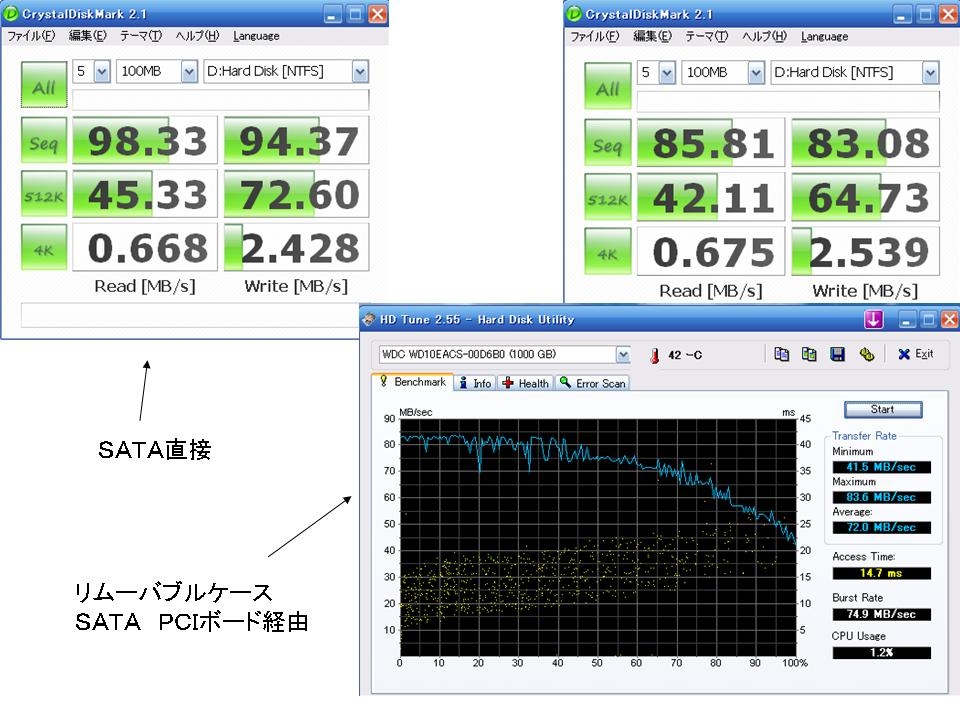The image size is (960, 720).
Task: Click the CPU Usage 1.2% value
Action: [x=881, y=653]
